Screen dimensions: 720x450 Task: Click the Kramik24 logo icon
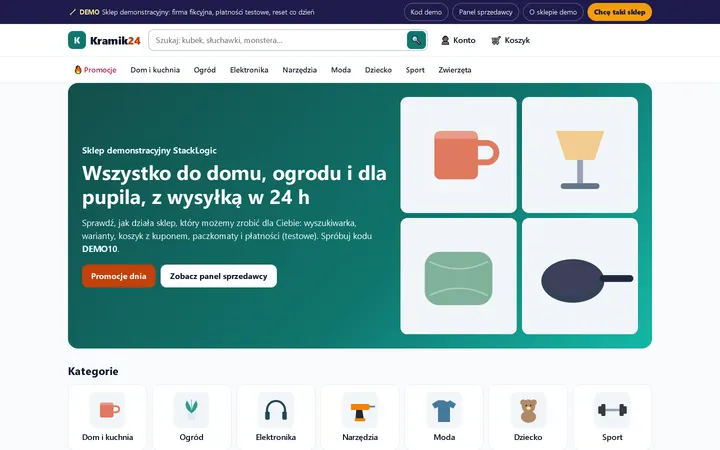click(77, 40)
